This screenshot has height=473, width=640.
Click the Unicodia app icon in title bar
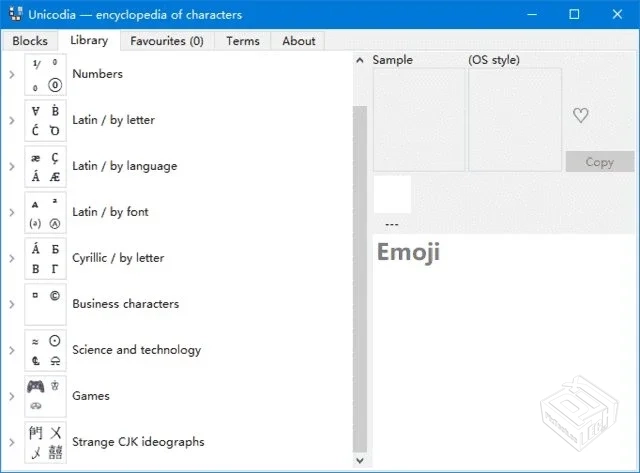tap(16, 14)
